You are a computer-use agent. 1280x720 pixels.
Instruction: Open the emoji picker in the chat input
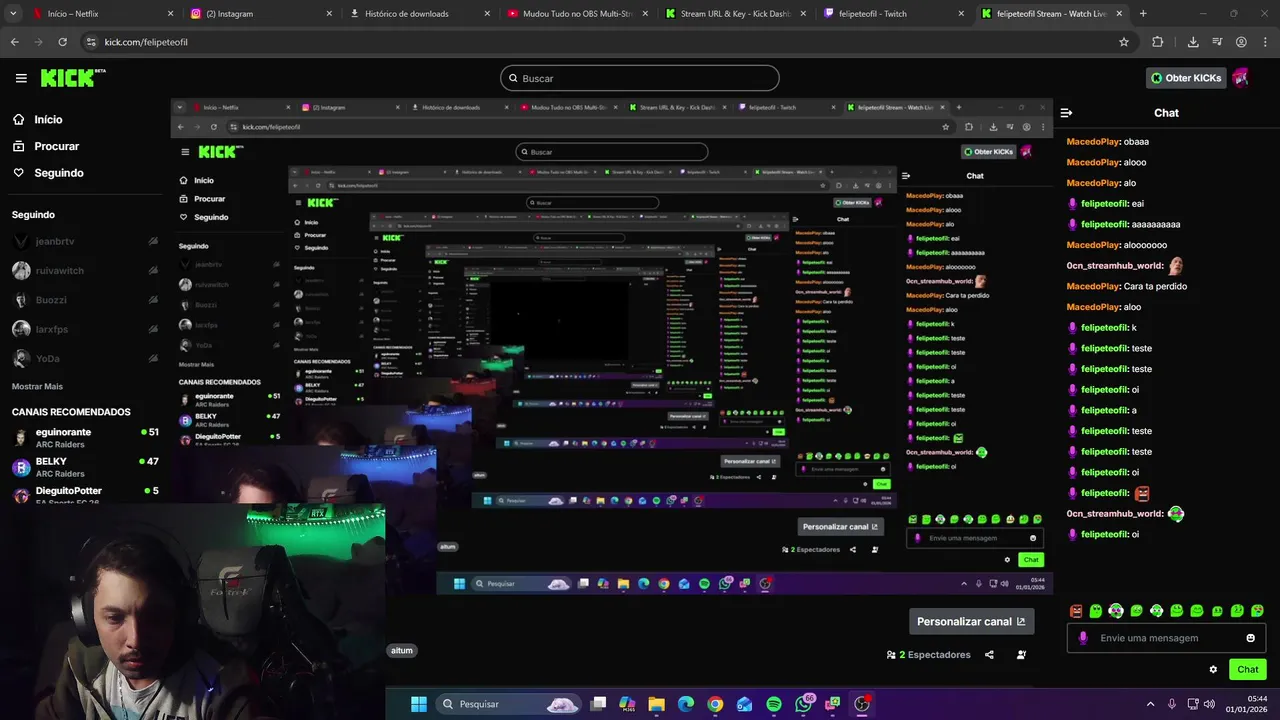click(x=1250, y=638)
